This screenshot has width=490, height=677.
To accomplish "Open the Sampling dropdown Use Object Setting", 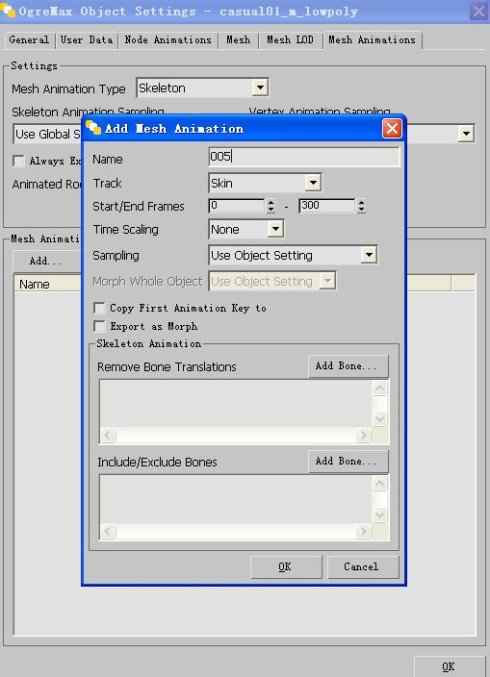I will [x=369, y=255].
